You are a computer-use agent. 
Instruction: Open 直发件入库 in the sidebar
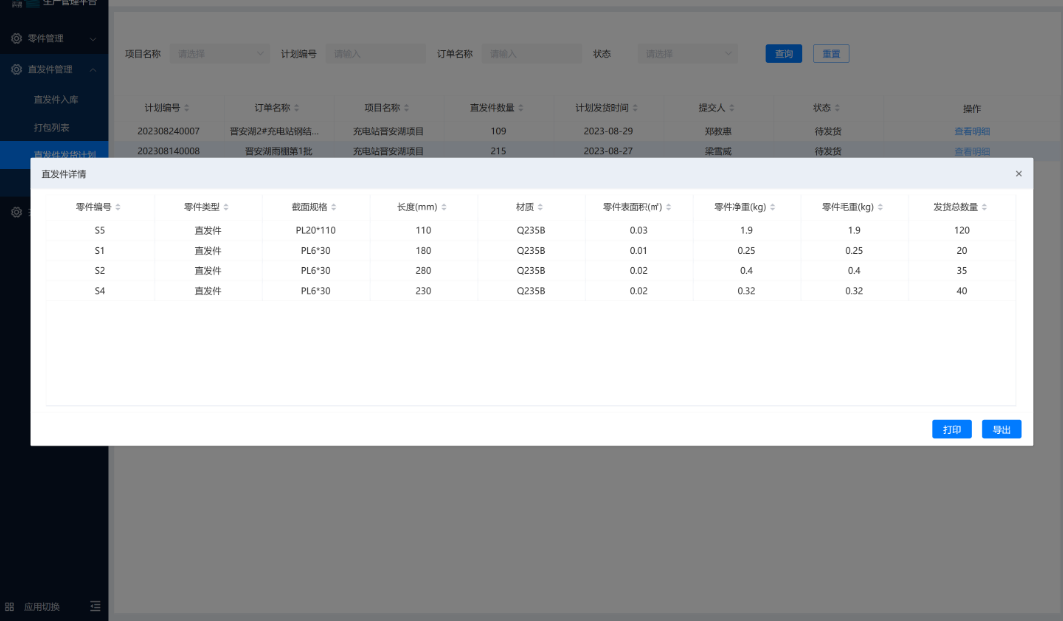pos(56,99)
